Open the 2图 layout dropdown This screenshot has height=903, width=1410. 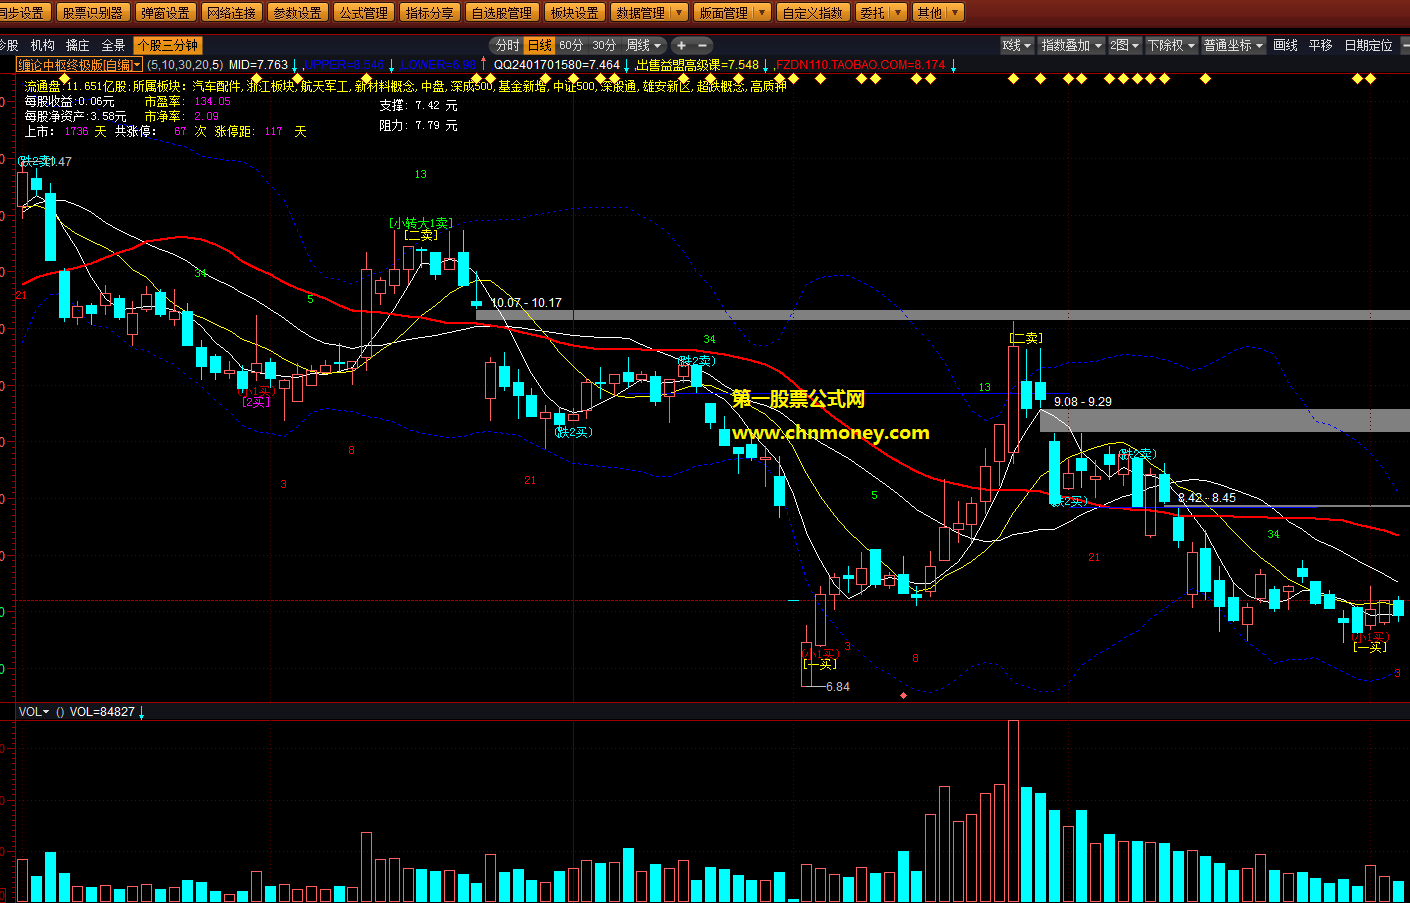click(1124, 45)
